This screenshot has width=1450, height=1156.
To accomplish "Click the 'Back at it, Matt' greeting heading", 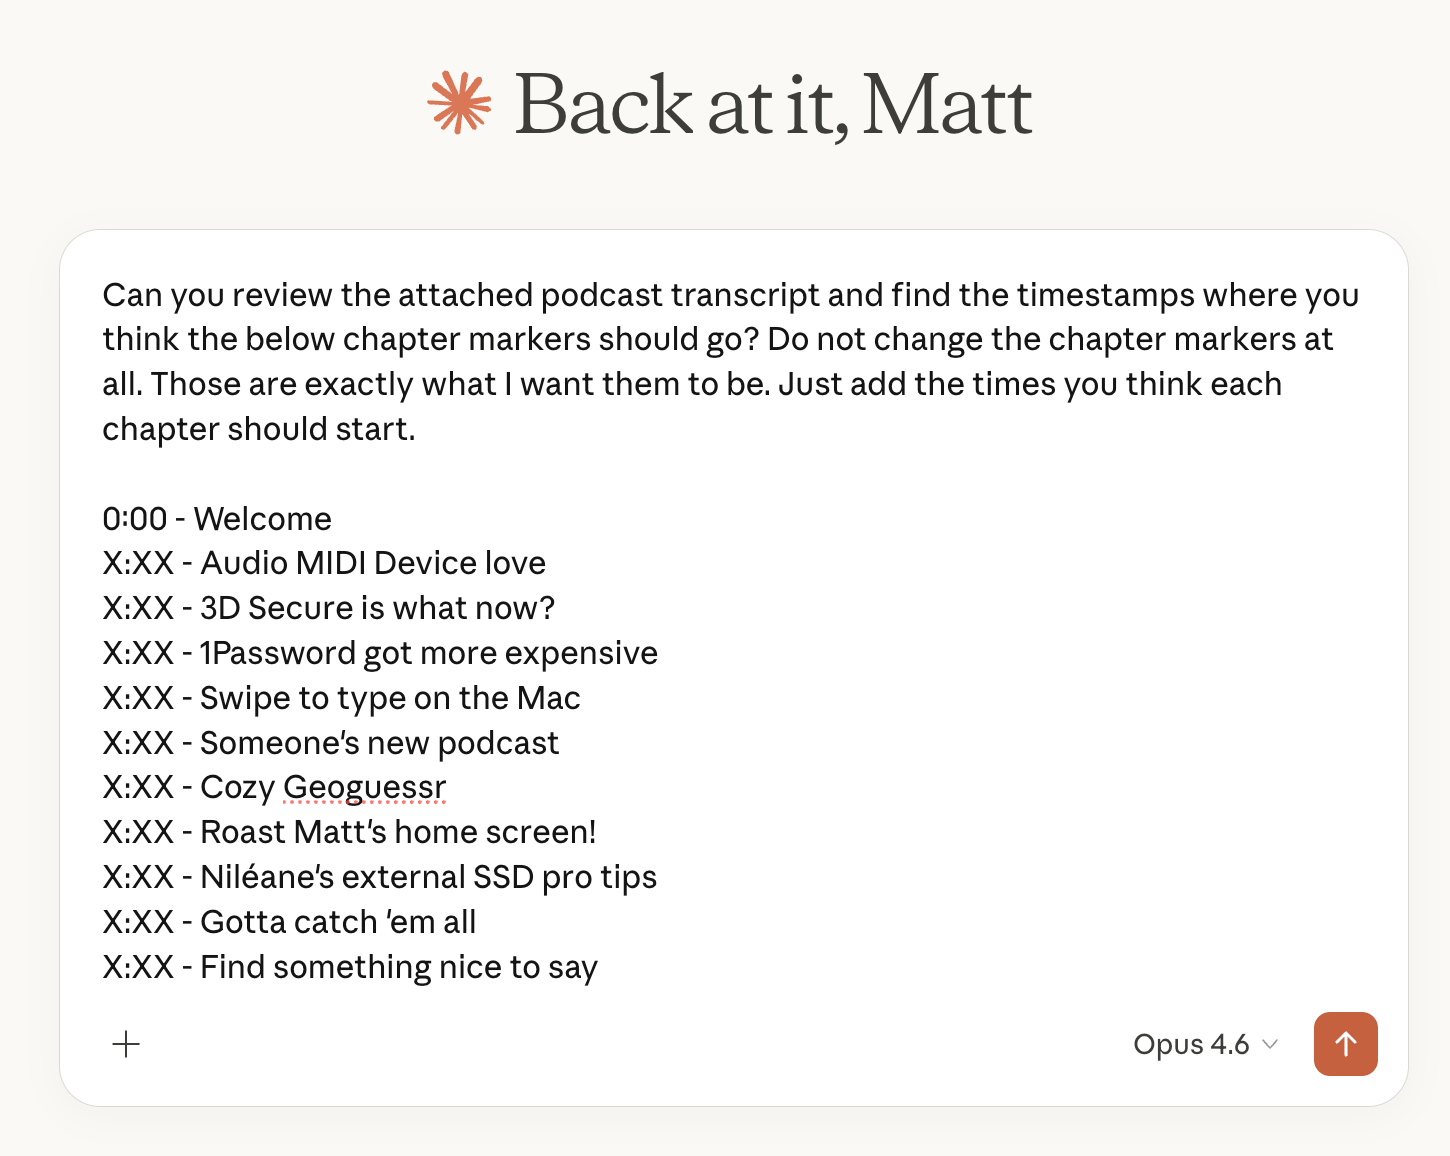I will pos(772,105).
